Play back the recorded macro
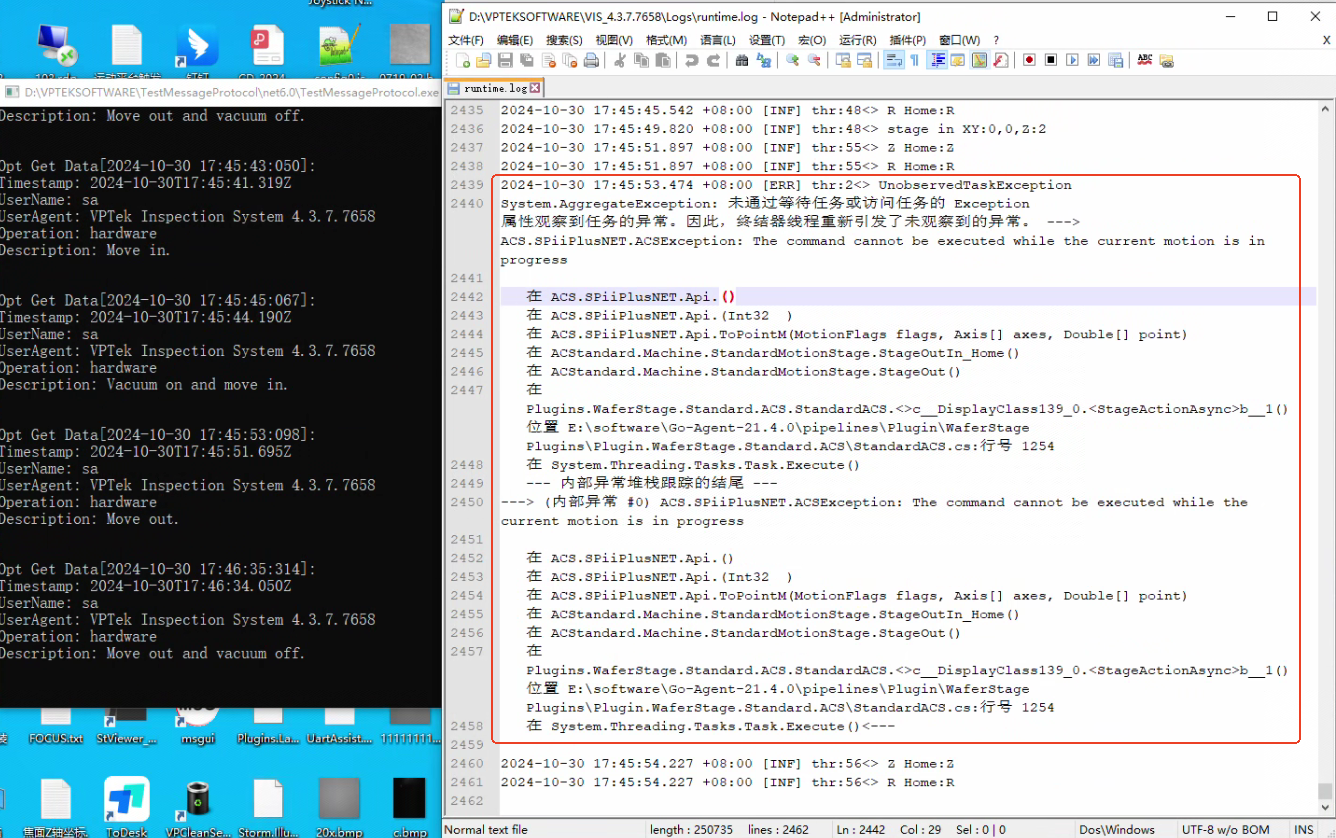Screen dimensions: 1336x838 tap(1072, 60)
